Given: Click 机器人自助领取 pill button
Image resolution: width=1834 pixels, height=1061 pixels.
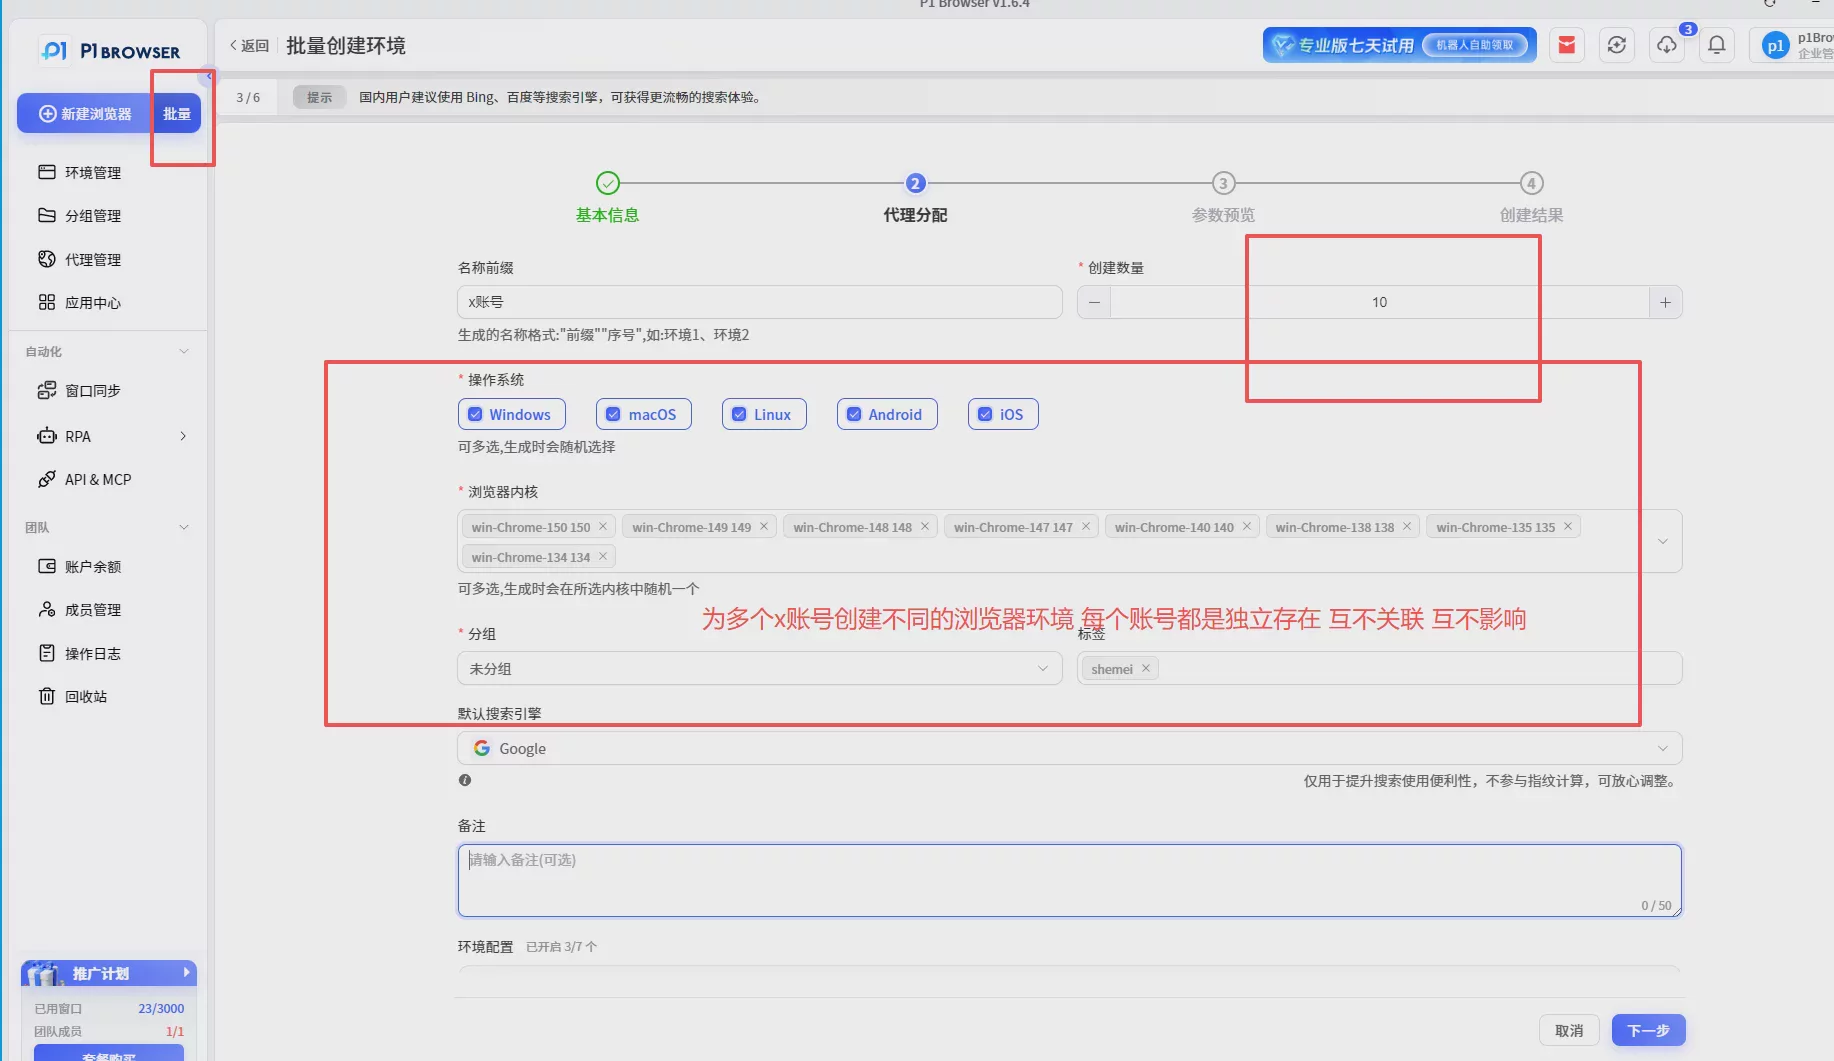Looking at the screenshot, I should tap(1475, 45).
